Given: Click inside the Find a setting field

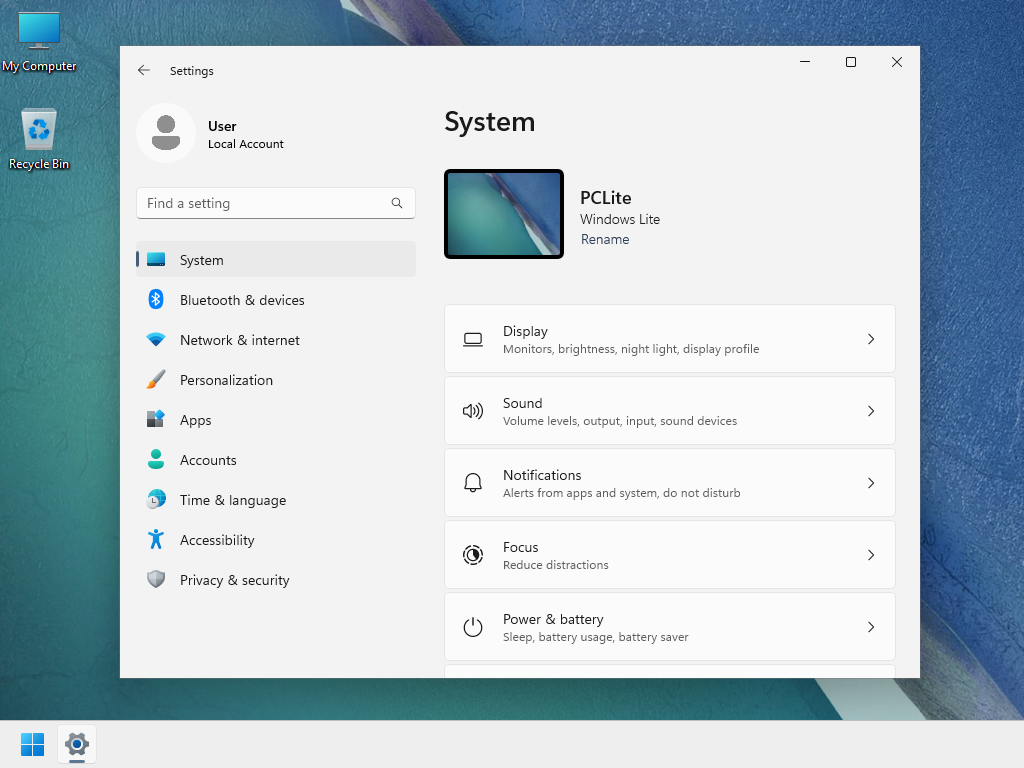Looking at the screenshot, I should click(260, 203).
